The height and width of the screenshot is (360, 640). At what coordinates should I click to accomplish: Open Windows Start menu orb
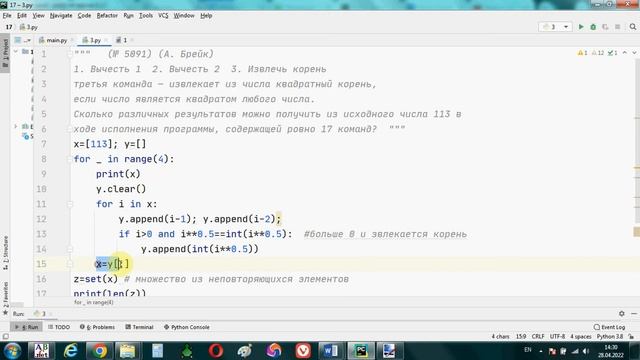pos(12,351)
